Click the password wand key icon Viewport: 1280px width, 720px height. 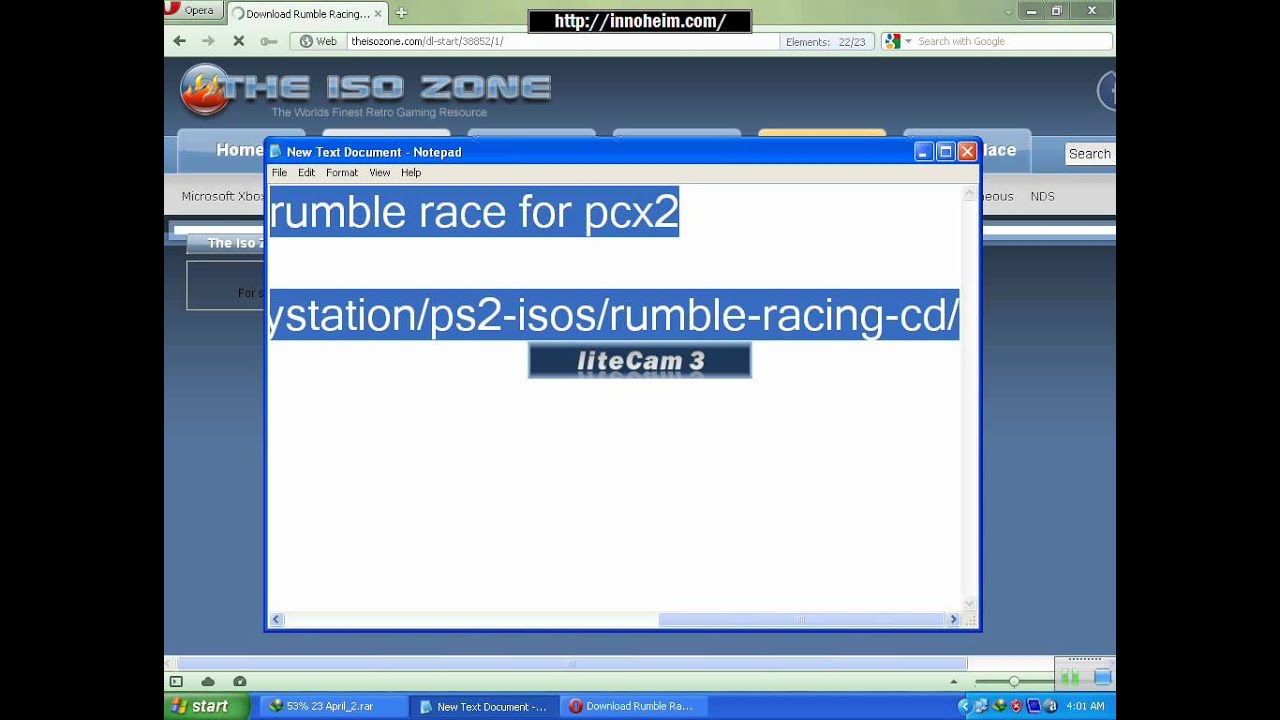[268, 41]
